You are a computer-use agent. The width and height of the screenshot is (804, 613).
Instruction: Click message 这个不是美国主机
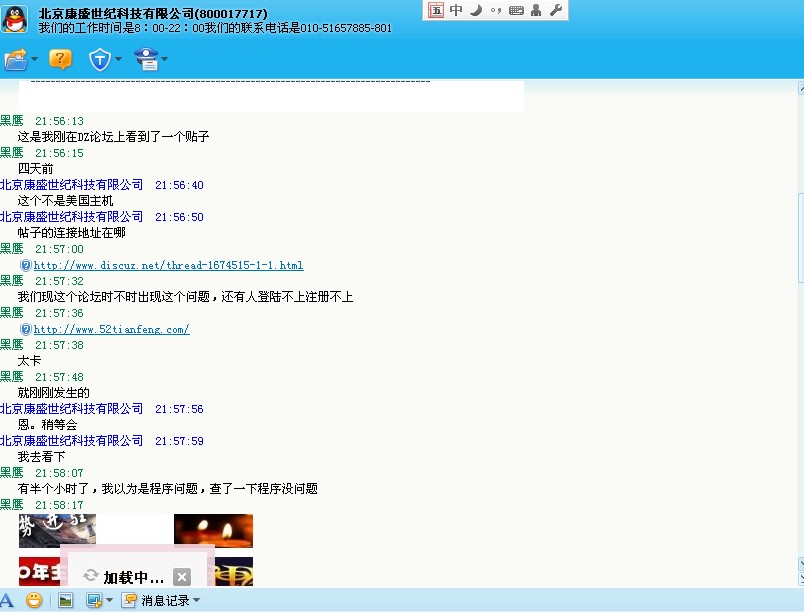pyautogui.click(x=66, y=201)
